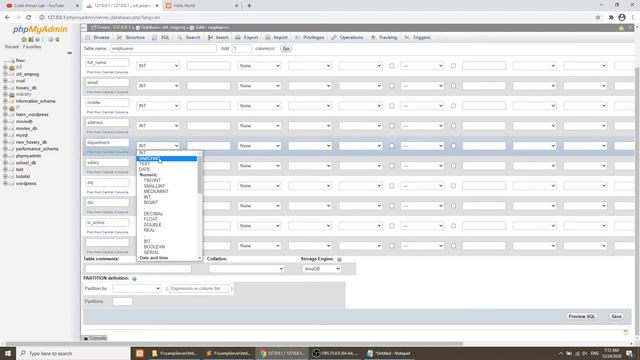Expand the hosiery_db database tree node
The width and height of the screenshot is (640, 360).
click(5, 88)
